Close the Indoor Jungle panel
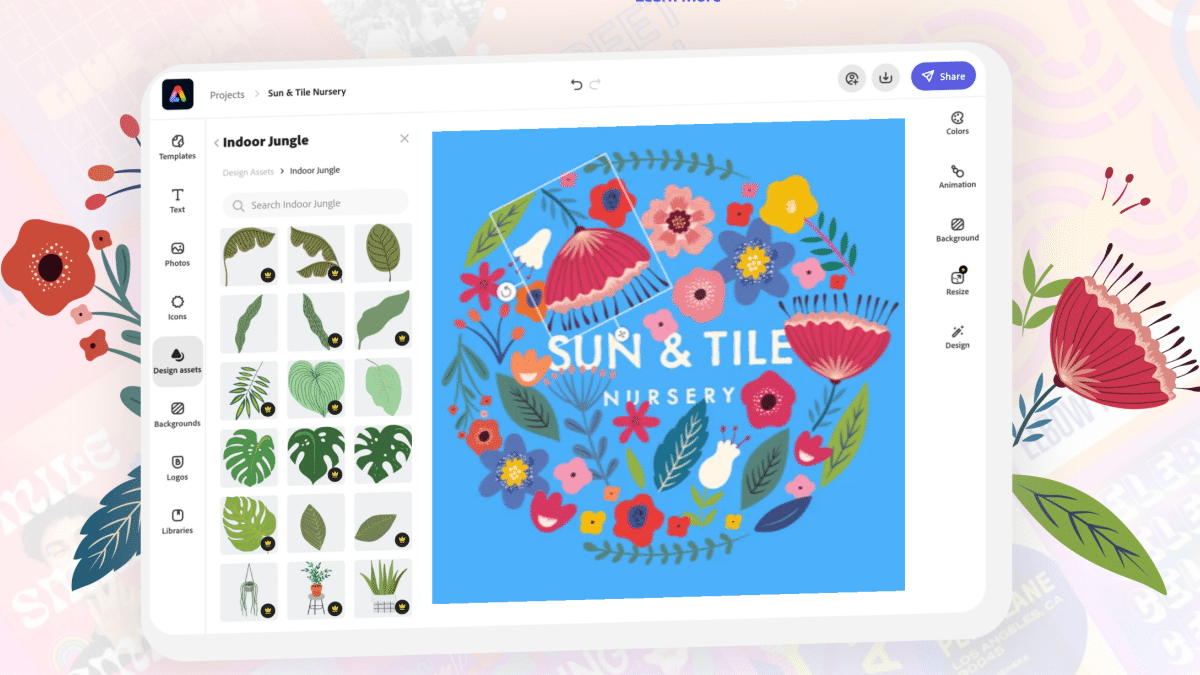 [404, 138]
